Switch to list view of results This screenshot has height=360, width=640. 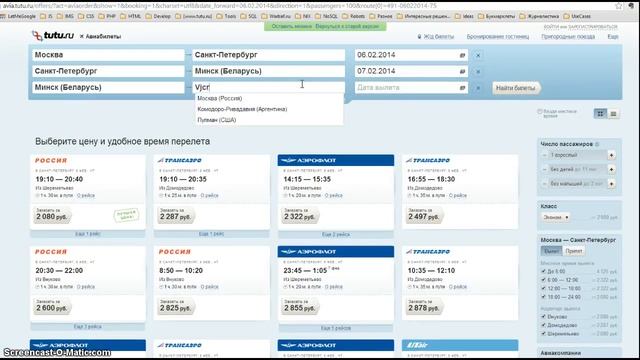click(613, 114)
